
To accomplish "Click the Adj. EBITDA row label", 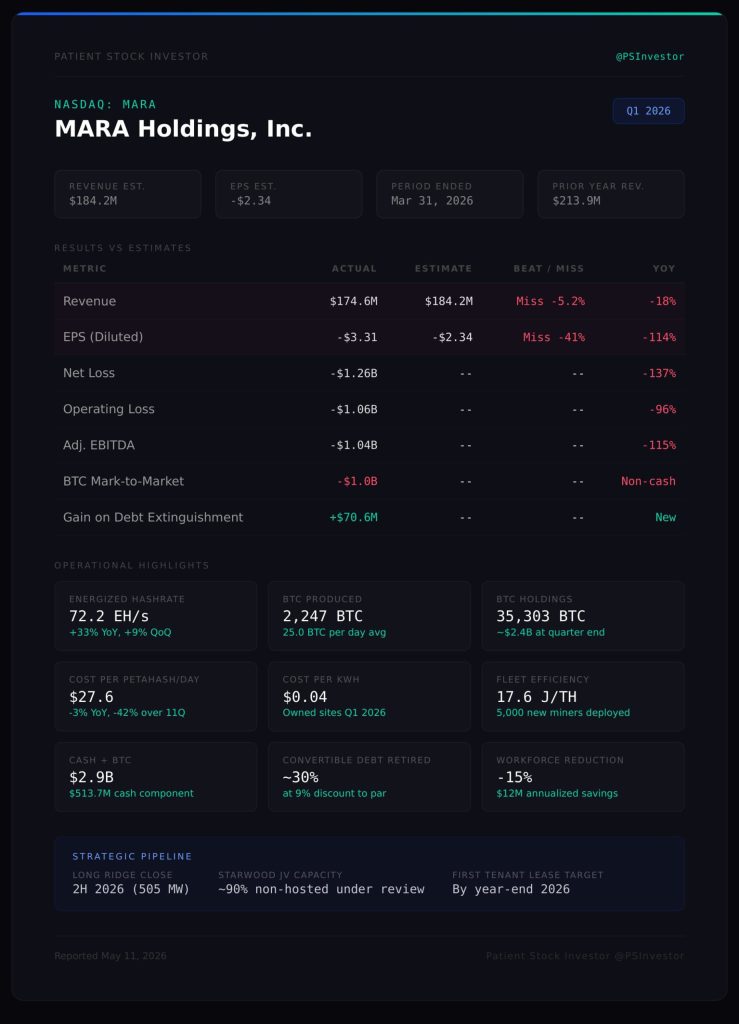I will click(x=99, y=445).
